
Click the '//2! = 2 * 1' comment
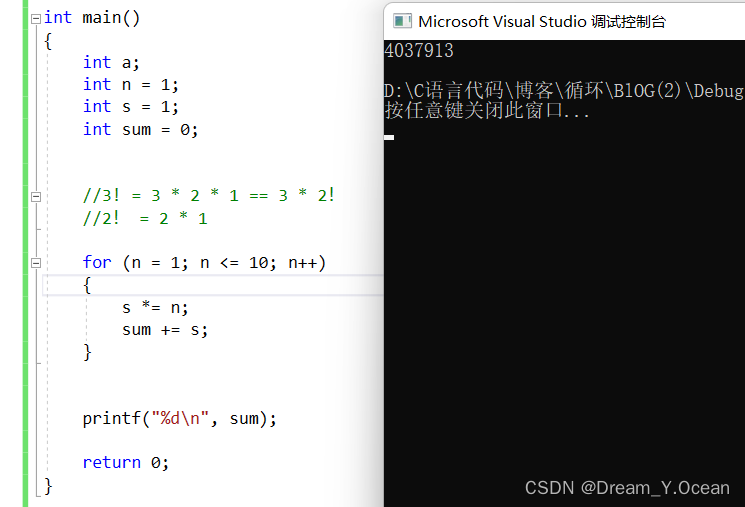145,218
